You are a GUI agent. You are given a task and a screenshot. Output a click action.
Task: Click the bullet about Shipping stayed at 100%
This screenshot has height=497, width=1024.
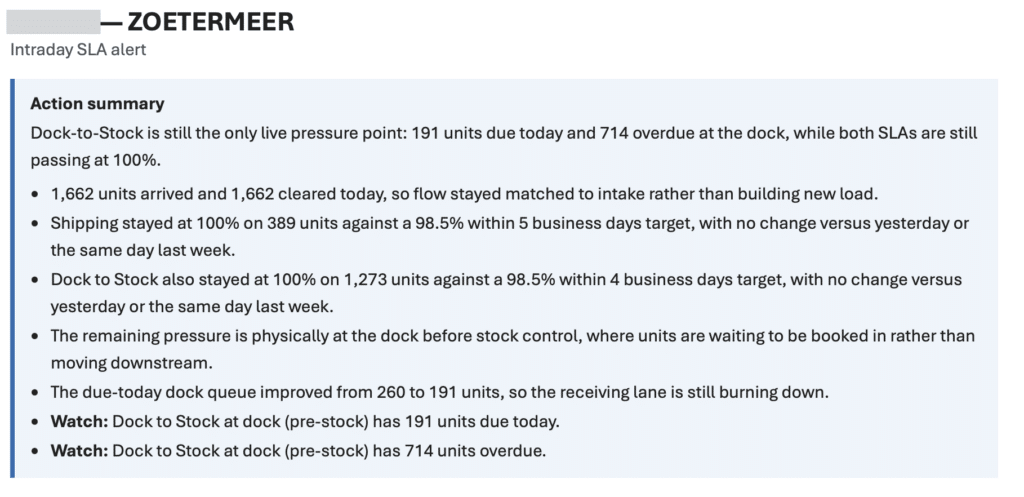(x=510, y=237)
